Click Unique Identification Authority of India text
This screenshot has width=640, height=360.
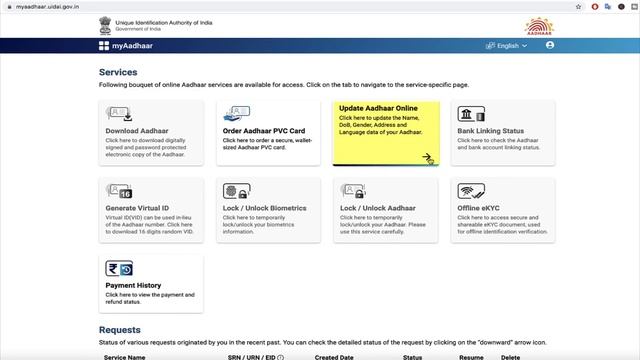click(x=164, y=23)
